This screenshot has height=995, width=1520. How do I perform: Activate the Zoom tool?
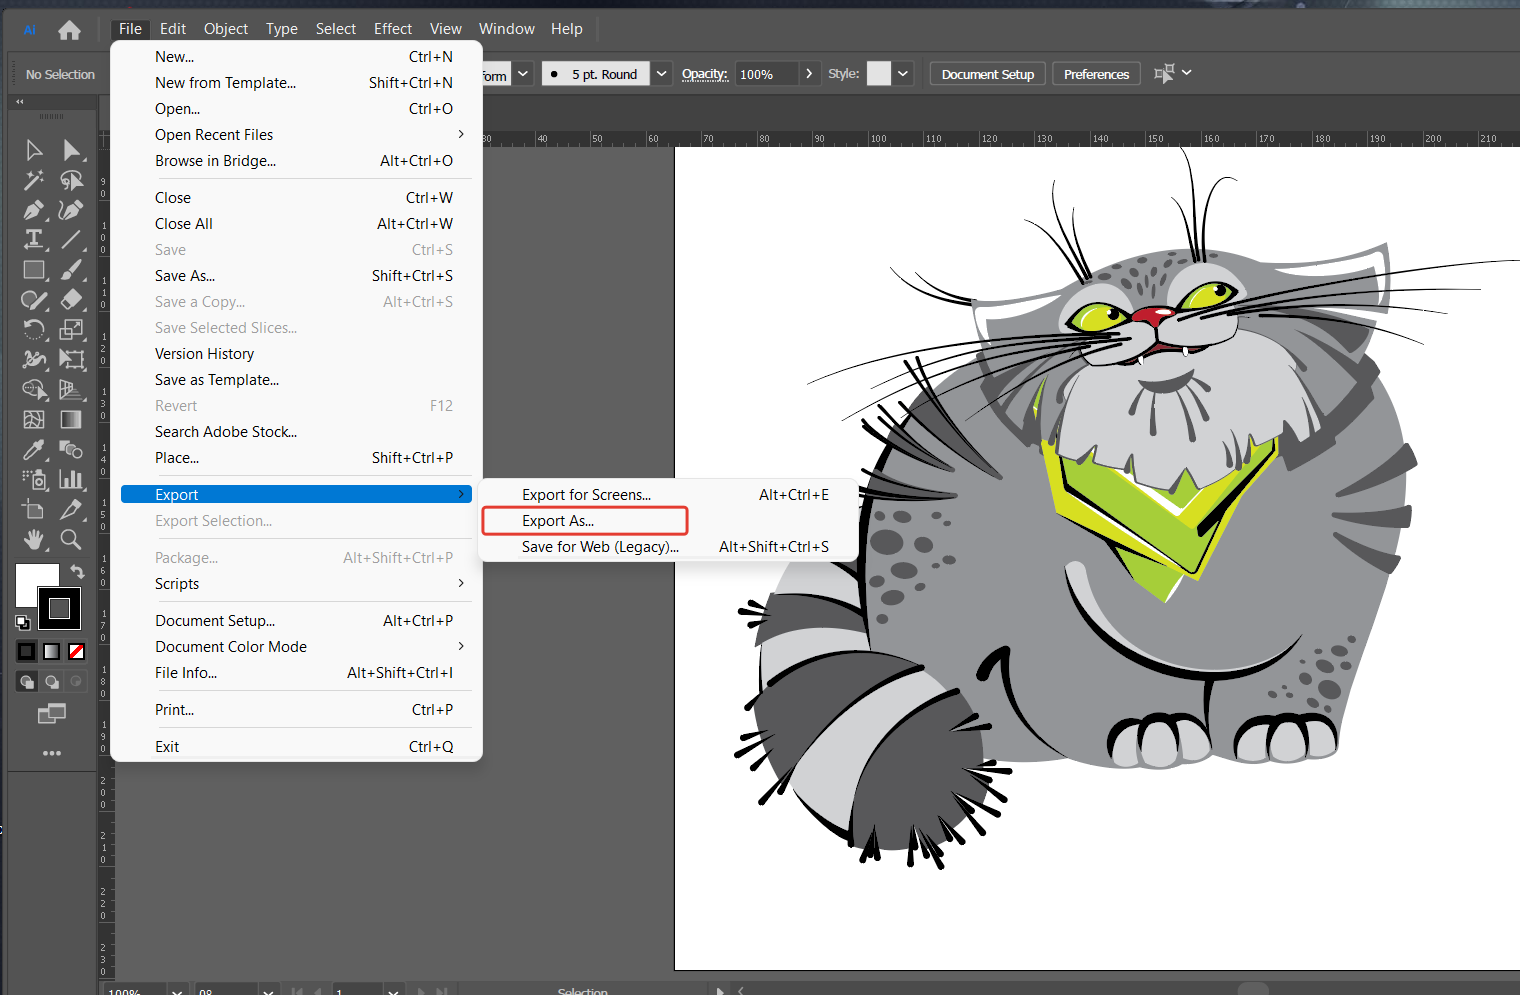point(71,539)
